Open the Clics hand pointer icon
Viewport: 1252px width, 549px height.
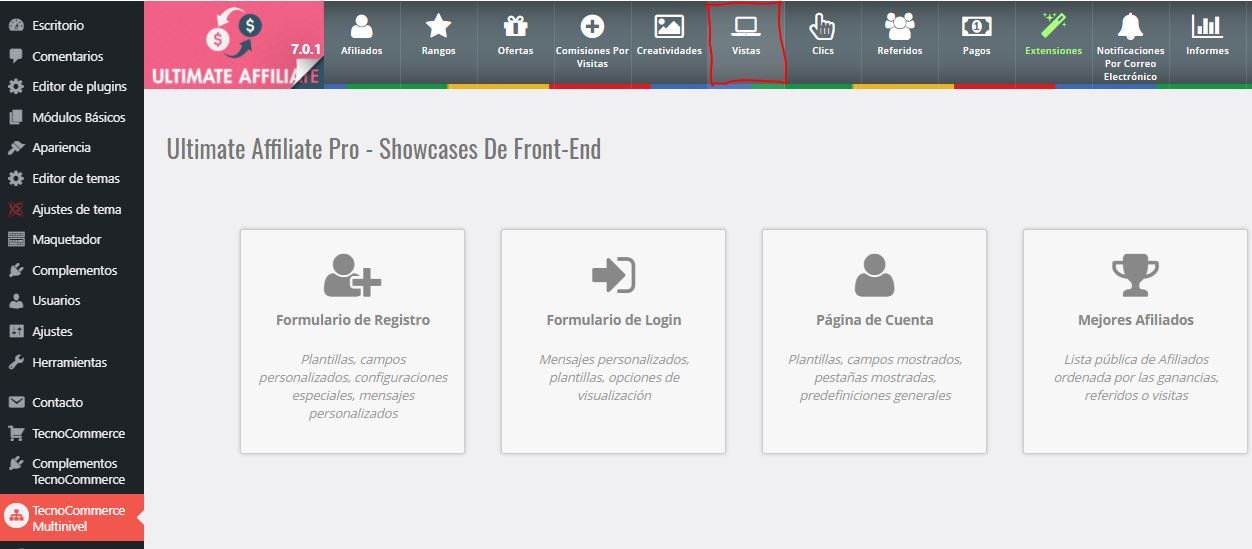pyautogui.click(x=822, y=27)
